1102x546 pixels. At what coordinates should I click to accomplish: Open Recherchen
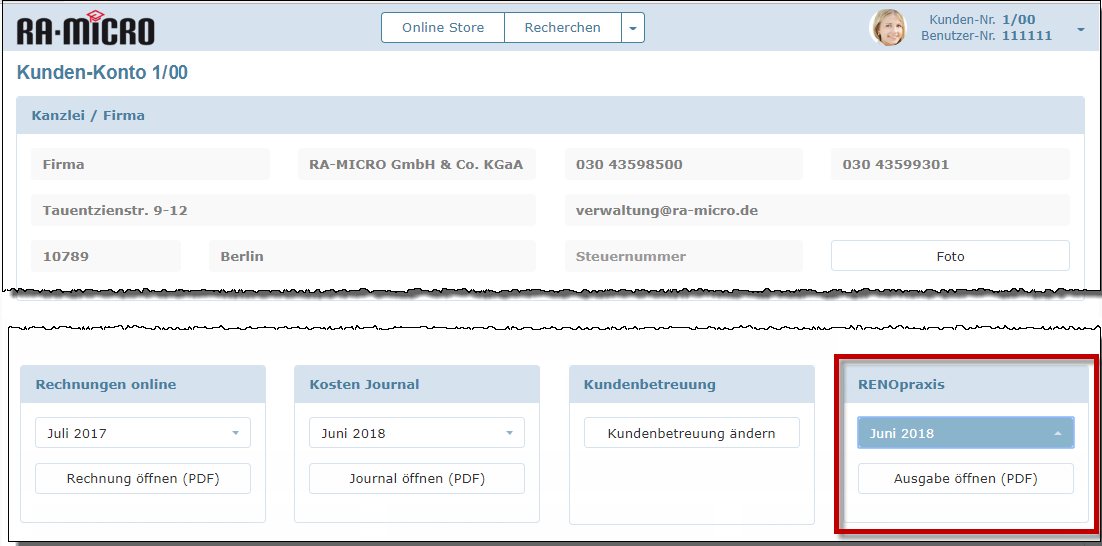click(562, 28)
